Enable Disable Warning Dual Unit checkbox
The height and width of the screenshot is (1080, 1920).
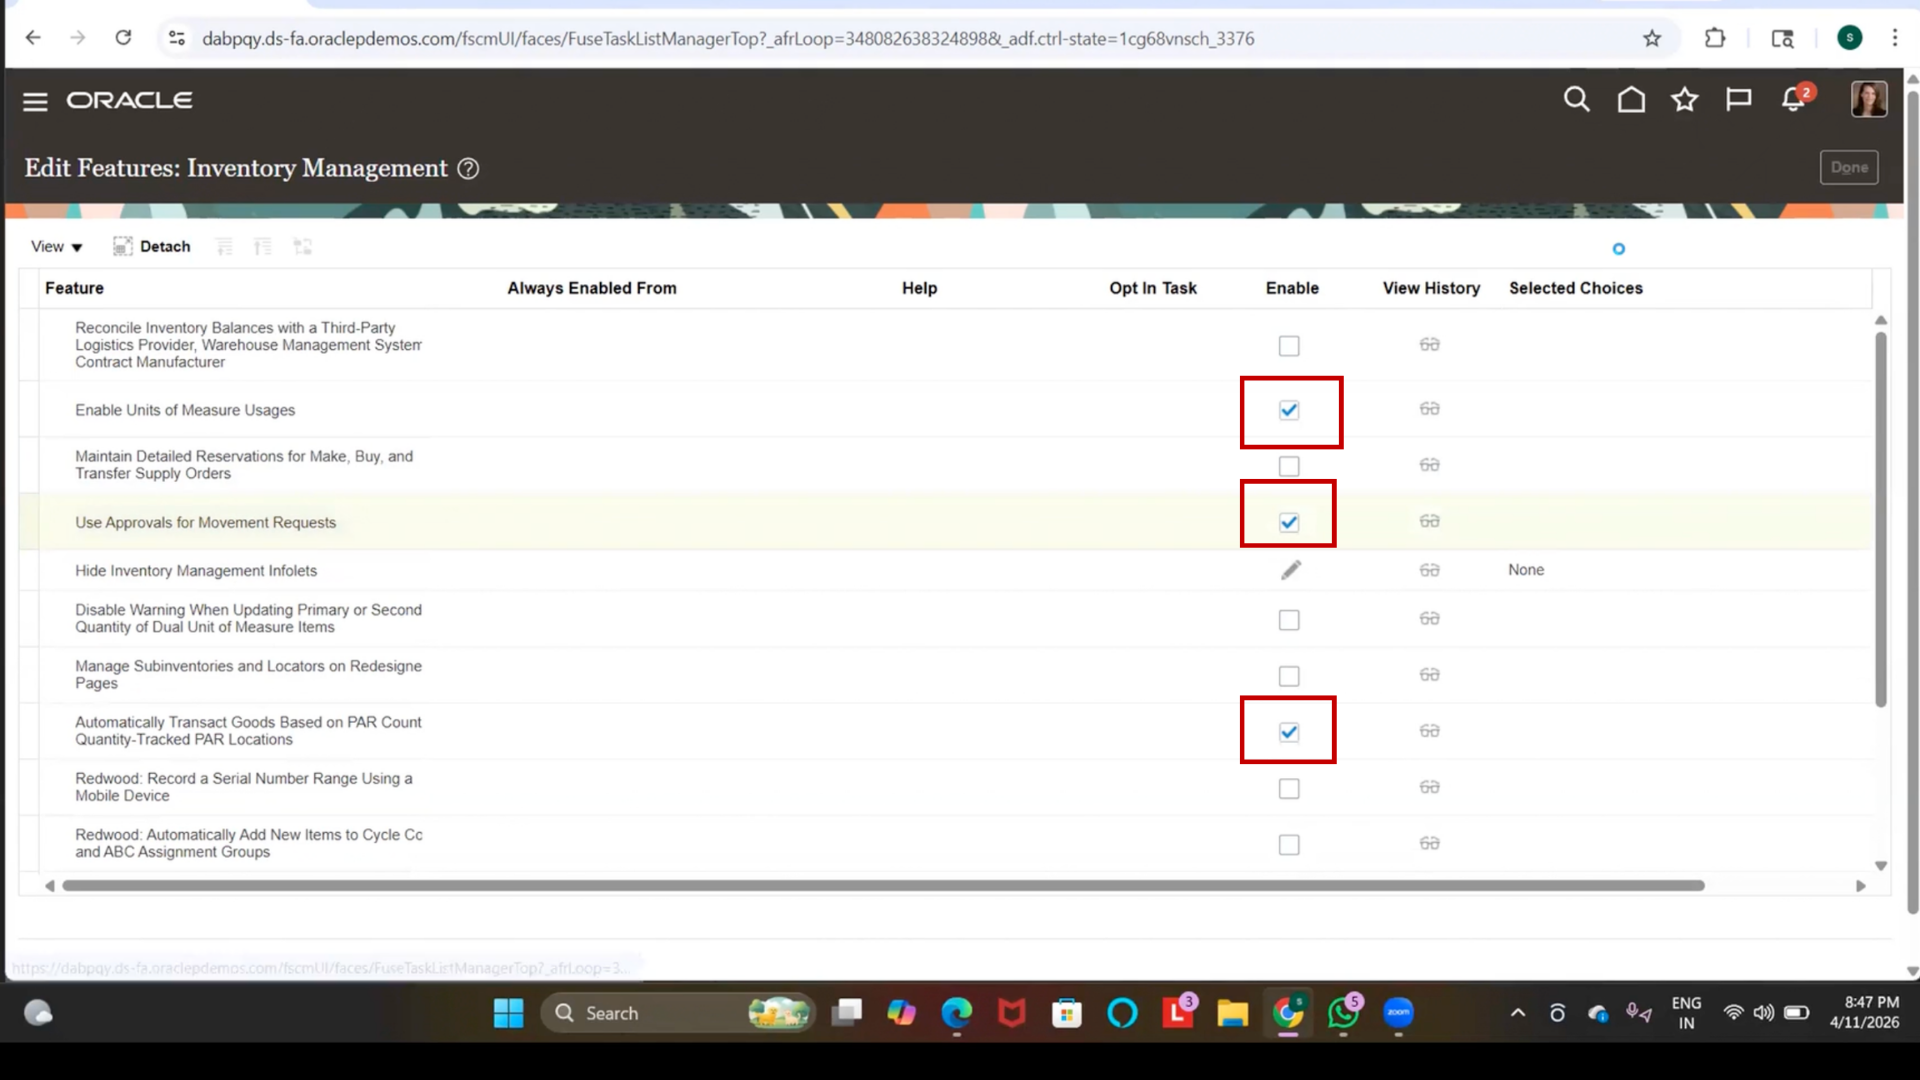tap(1289, 620)
